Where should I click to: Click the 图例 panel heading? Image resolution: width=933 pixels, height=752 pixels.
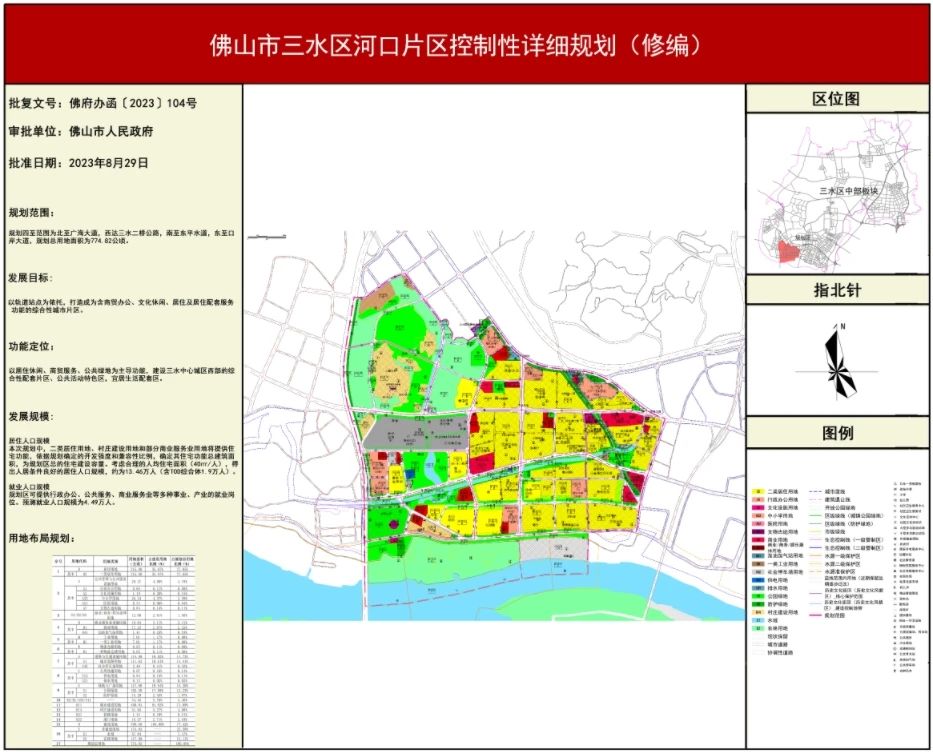click(837, 434)
